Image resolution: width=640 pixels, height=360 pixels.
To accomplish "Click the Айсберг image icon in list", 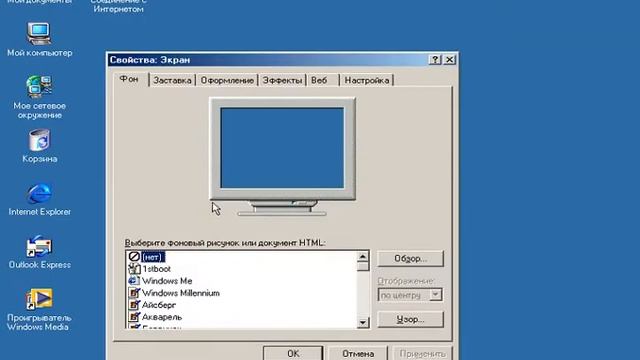I will click(134, 304).
